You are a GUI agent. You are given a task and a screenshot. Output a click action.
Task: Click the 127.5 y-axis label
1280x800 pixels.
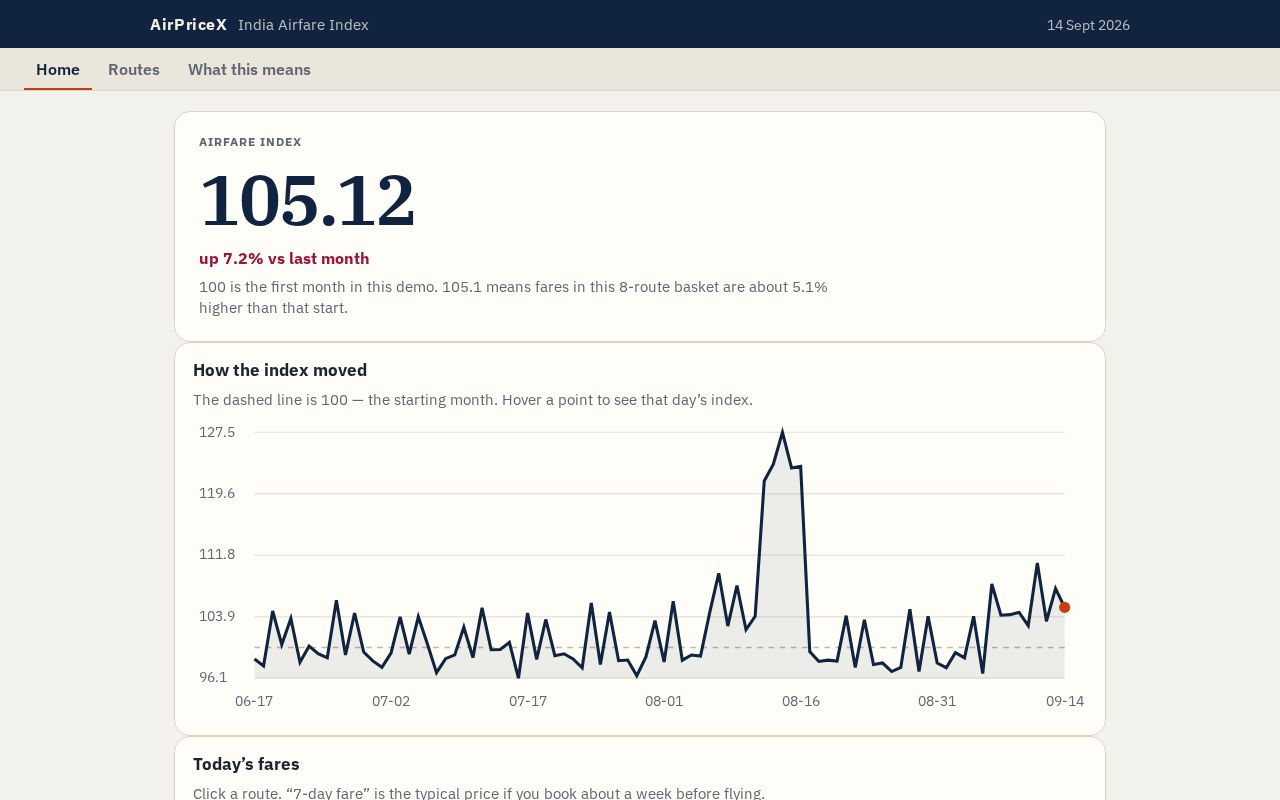(217, 432)
